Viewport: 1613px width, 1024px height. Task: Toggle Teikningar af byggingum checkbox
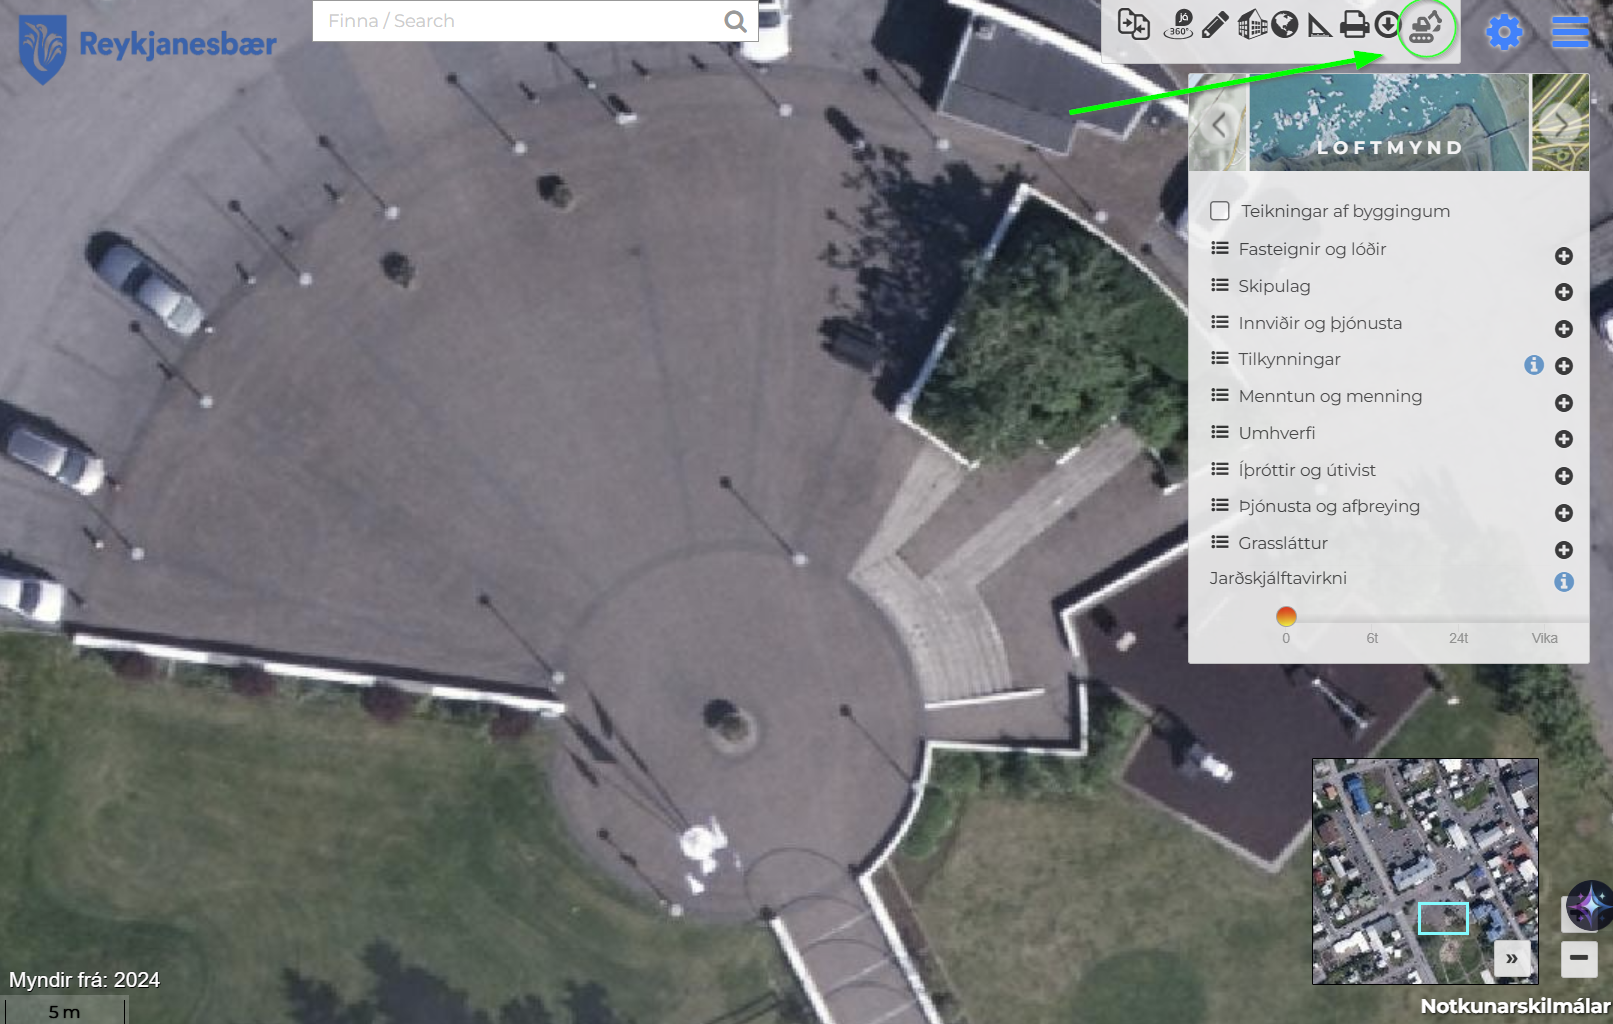tap(1220, 211)
